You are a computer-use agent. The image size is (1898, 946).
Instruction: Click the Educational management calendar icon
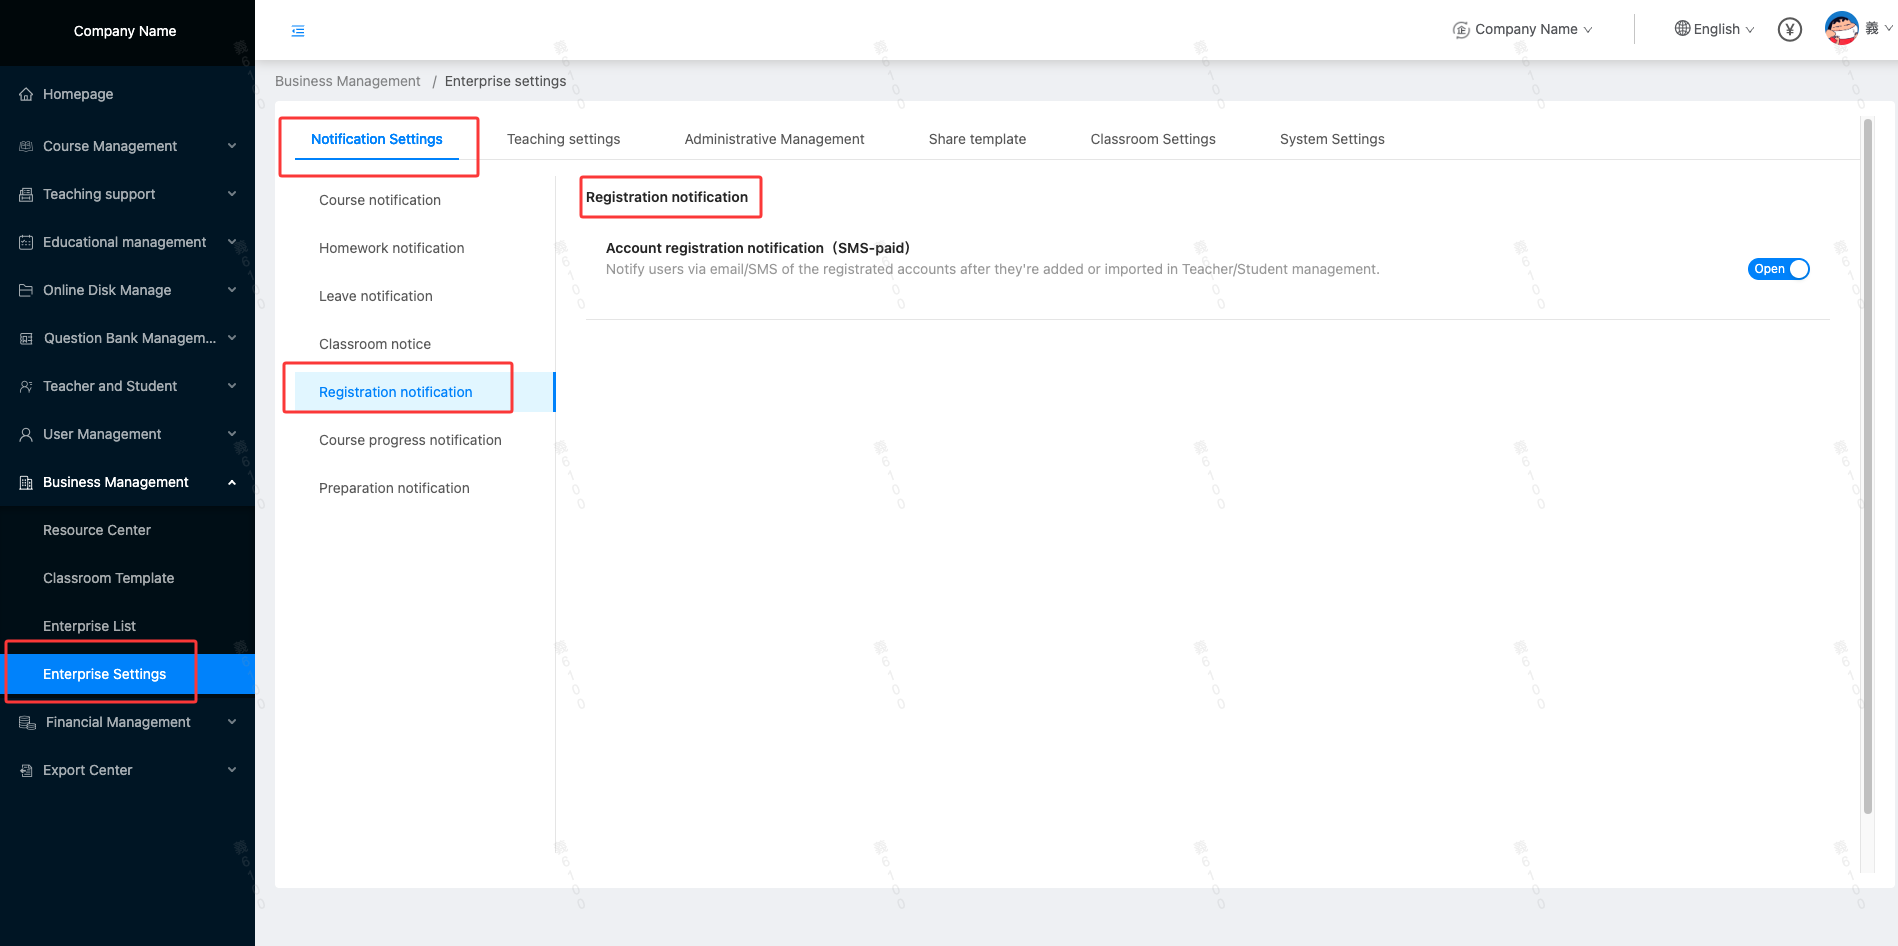pos(25,242)
